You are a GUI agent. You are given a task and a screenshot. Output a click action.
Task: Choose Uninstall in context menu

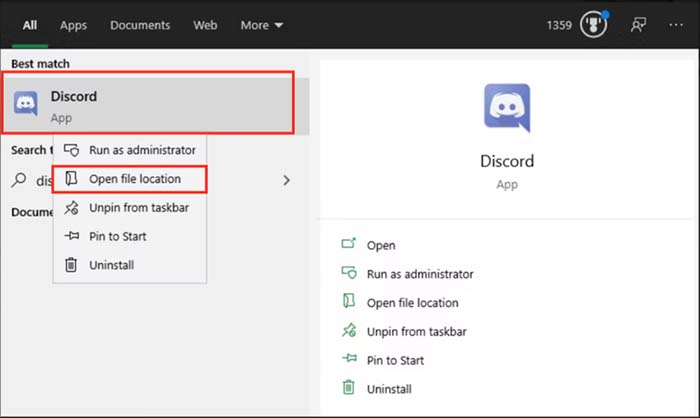click(x=130, y=265)
